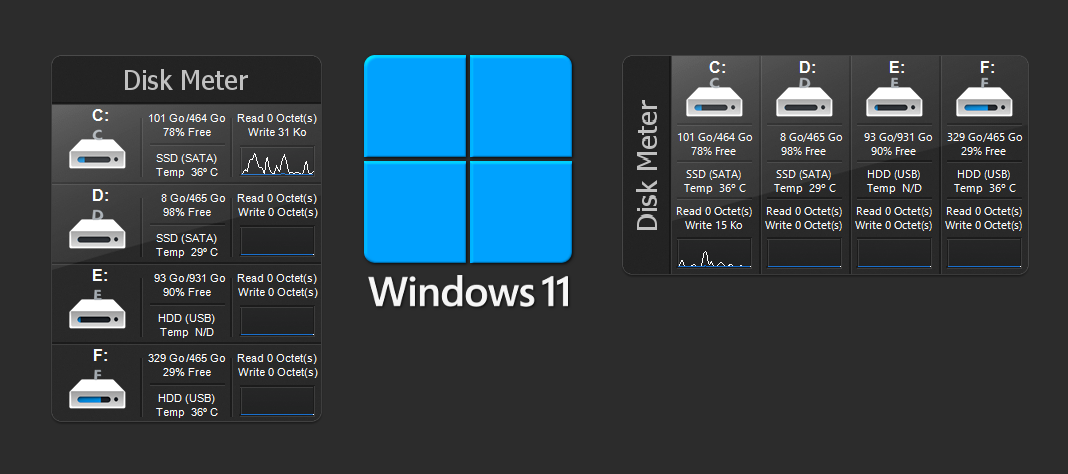Click the rotated Disk Meter title on the horizontal widget
This screenshot has width=1068, height=474.
648,165
